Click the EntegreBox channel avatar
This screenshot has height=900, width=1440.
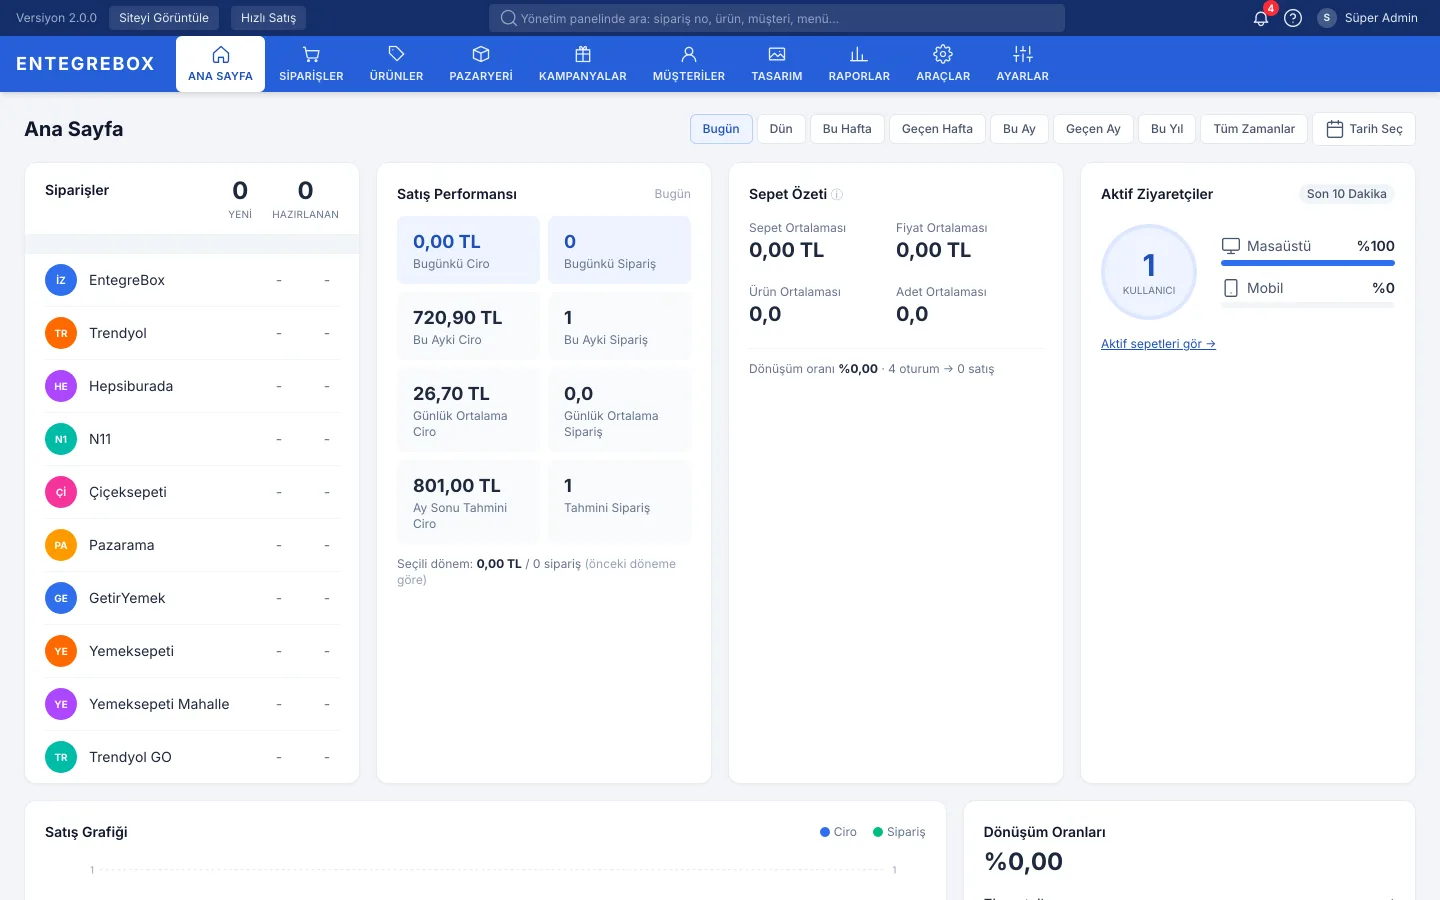click(61, 280)
